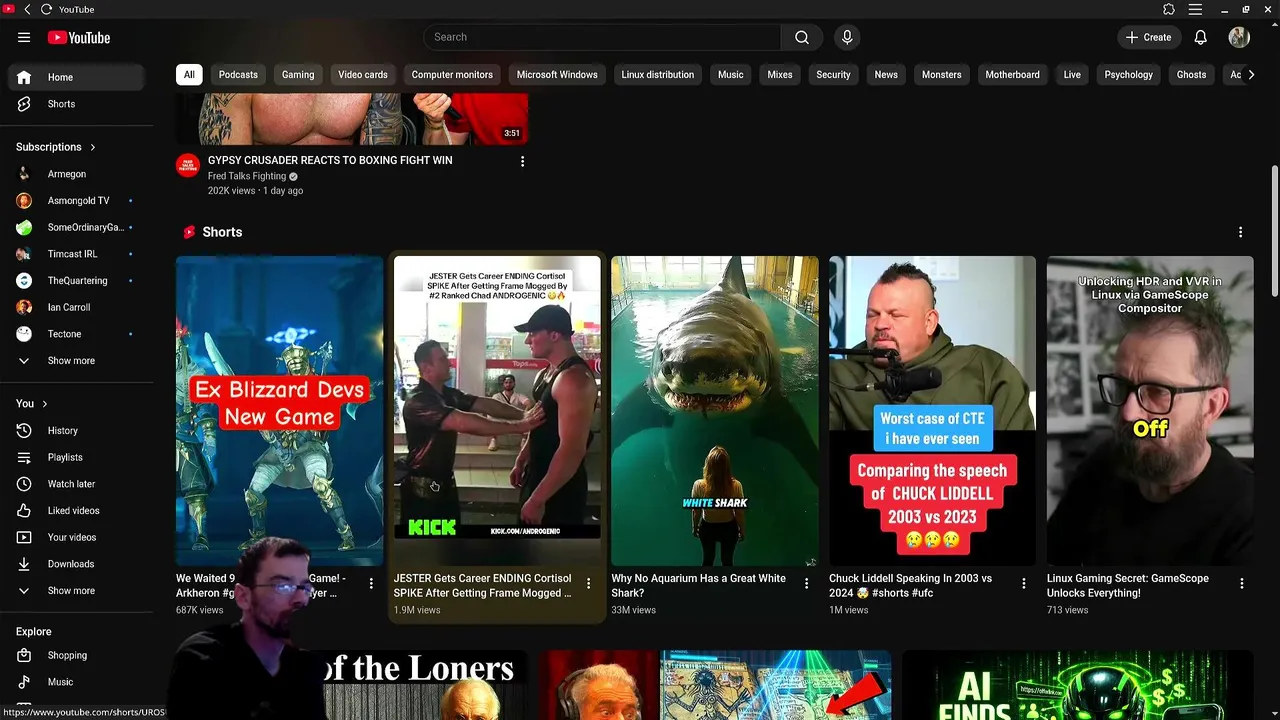
Task: Open the GYPSY CRUSADER REACTS video title
Action: [330, 160]
